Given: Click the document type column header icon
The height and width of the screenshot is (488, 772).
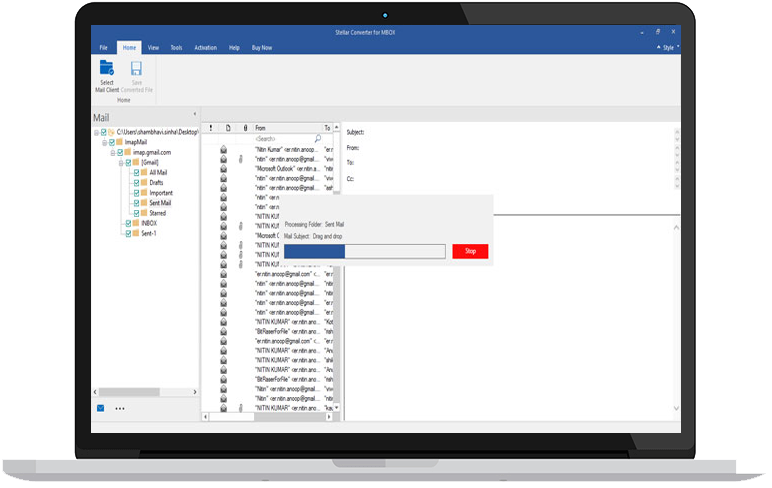Looking at the screenshot, I should click(x=228, y=128).
